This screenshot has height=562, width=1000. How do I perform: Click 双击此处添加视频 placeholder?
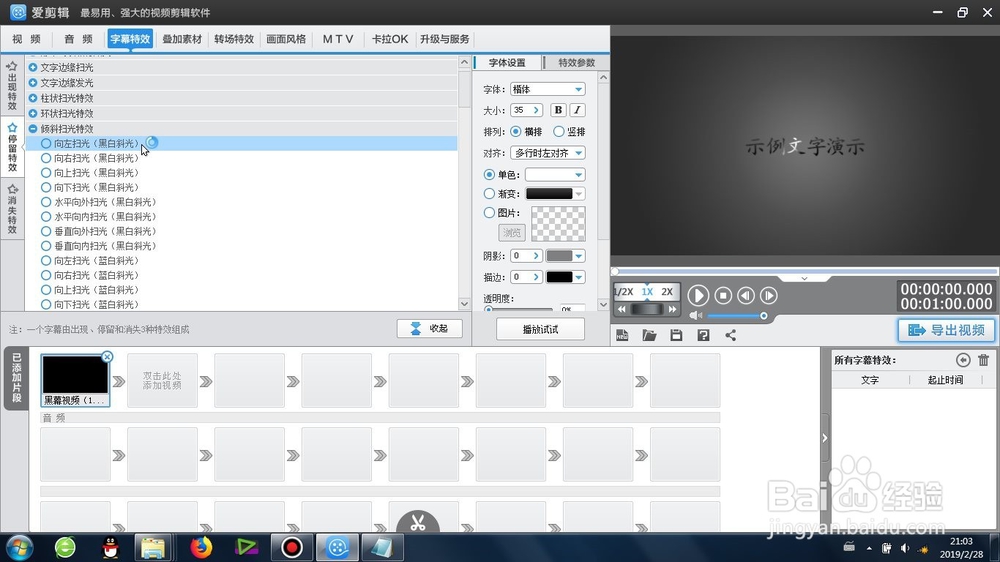tap(162, 381)
